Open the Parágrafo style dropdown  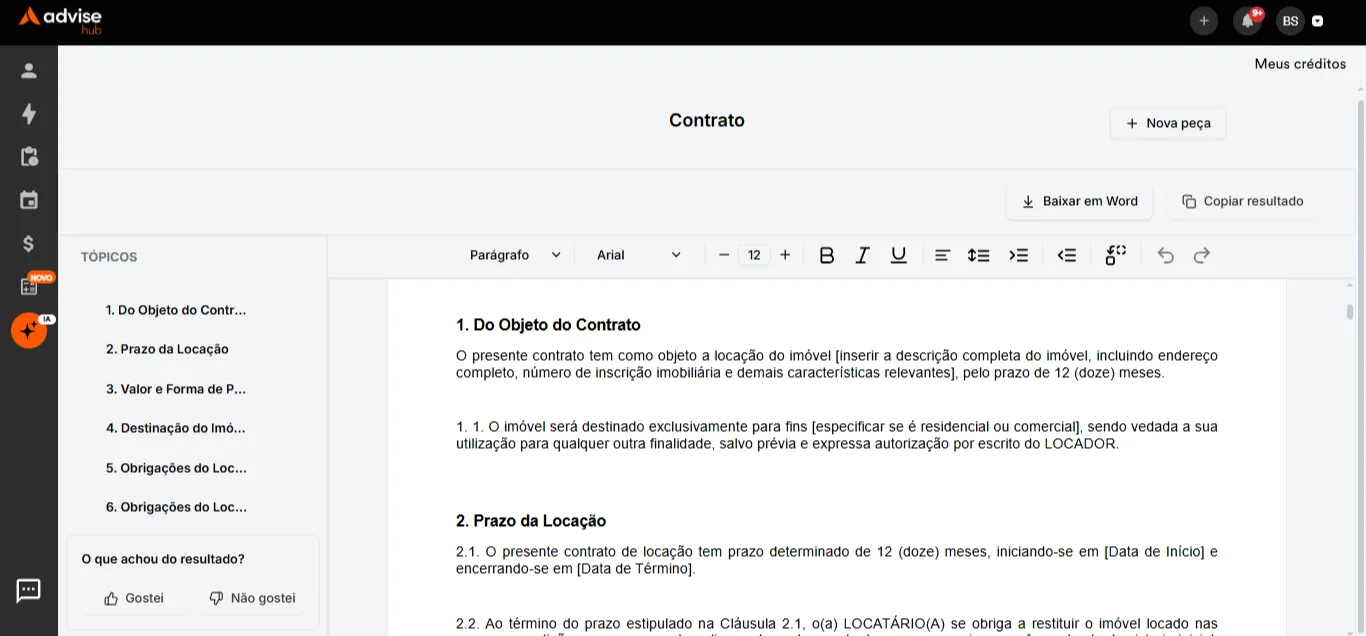pyautogui.click(x=515, y=255)
